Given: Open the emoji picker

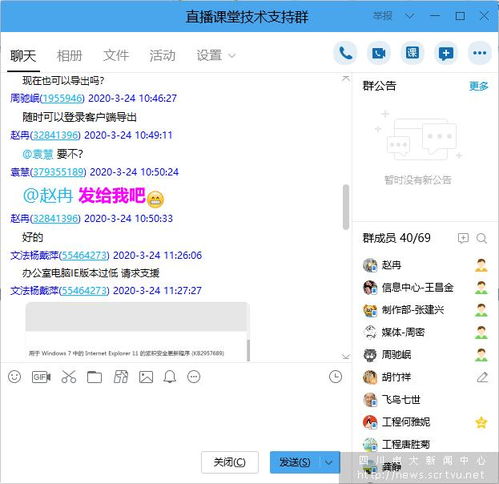Looking at the screenshot, I should click(x=14, y=377).
